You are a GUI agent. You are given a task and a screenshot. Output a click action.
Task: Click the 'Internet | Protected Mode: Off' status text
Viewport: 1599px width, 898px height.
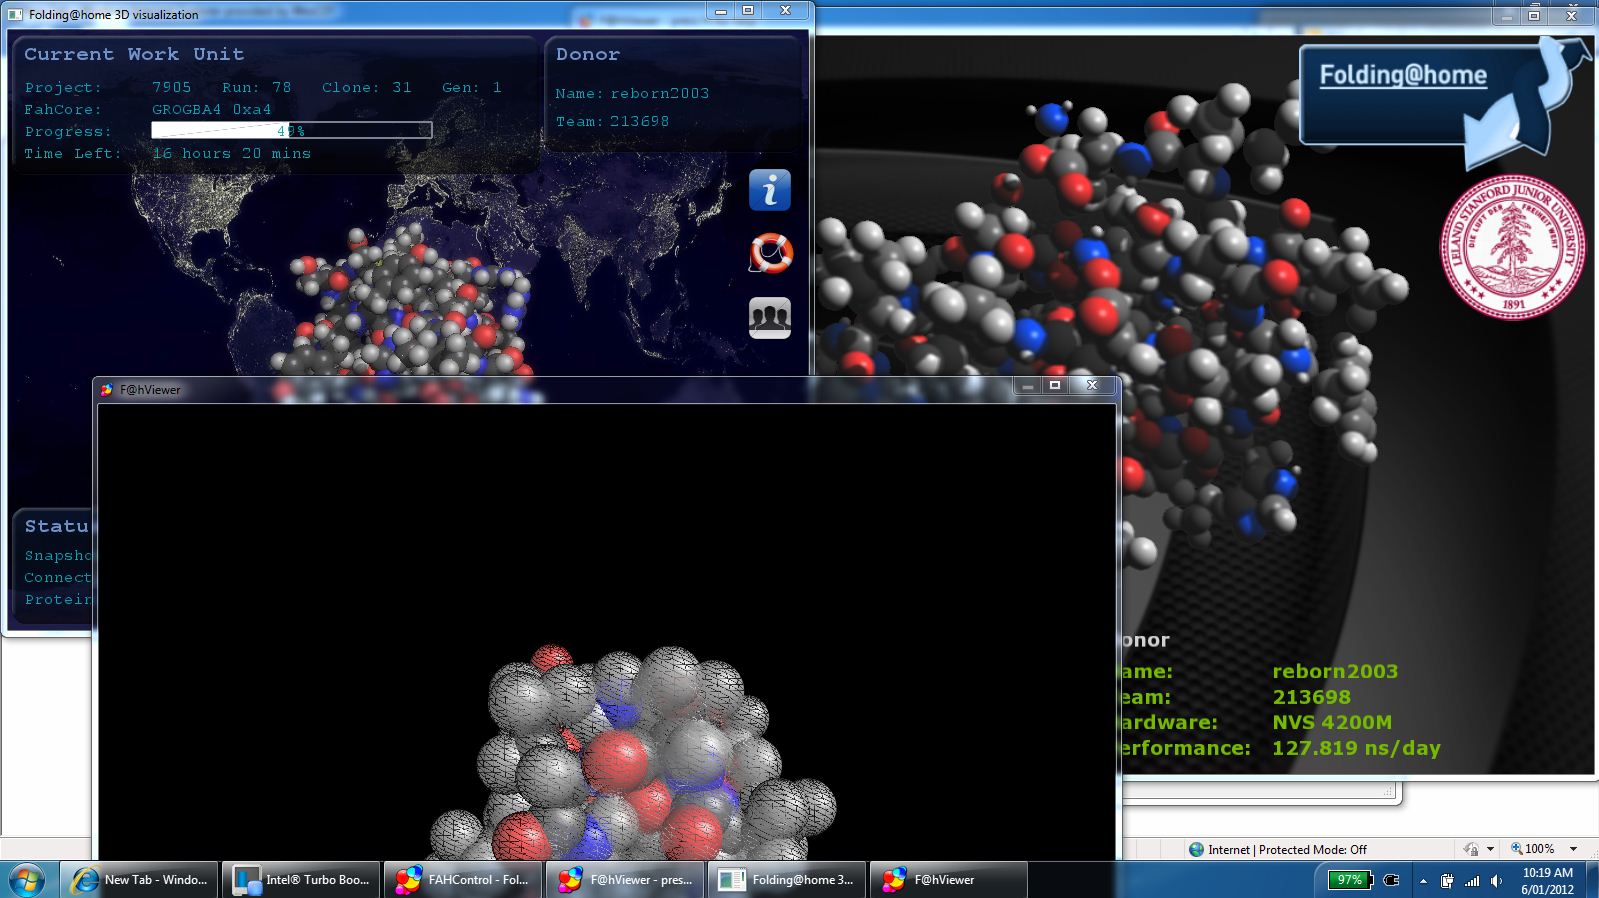(x=1287, y=850)
